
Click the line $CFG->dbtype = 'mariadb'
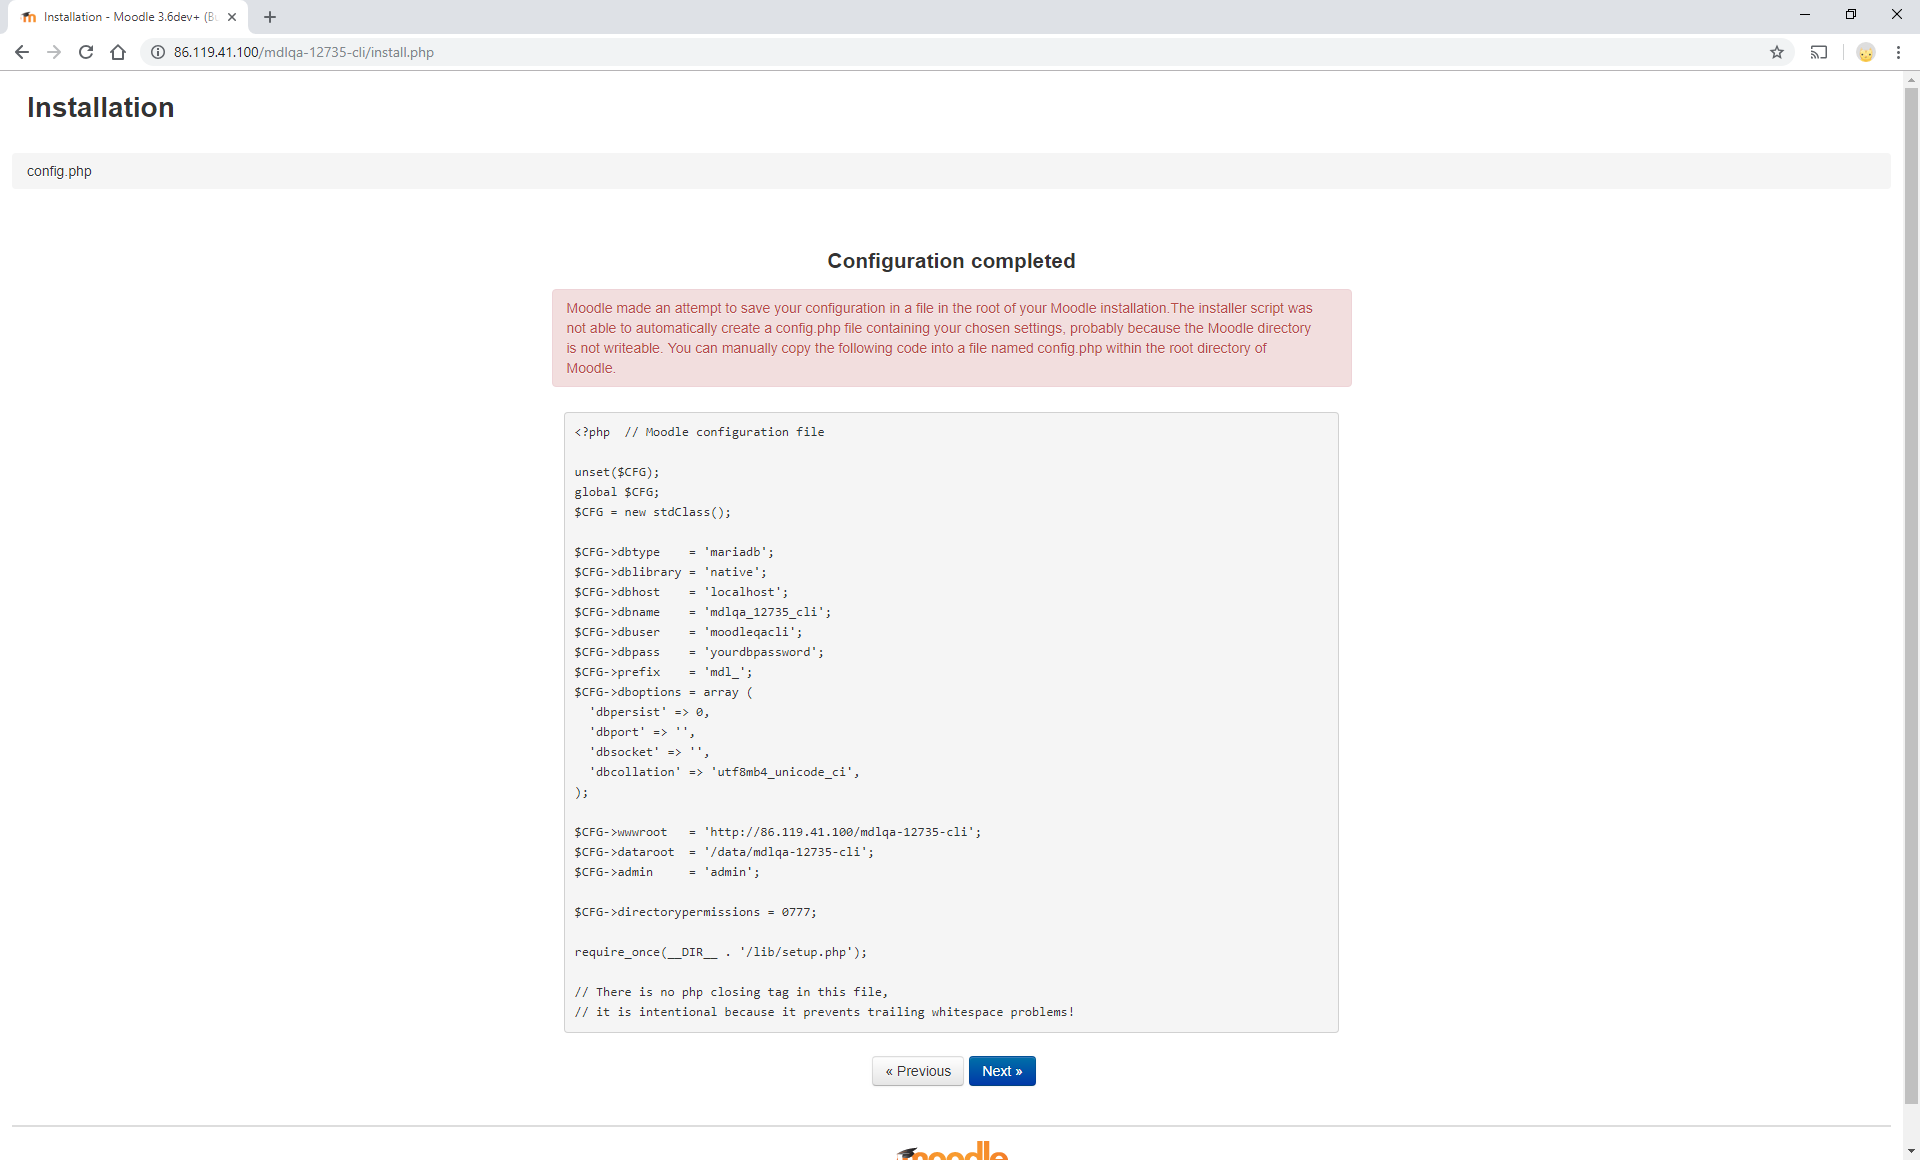(x=674, y=552)
